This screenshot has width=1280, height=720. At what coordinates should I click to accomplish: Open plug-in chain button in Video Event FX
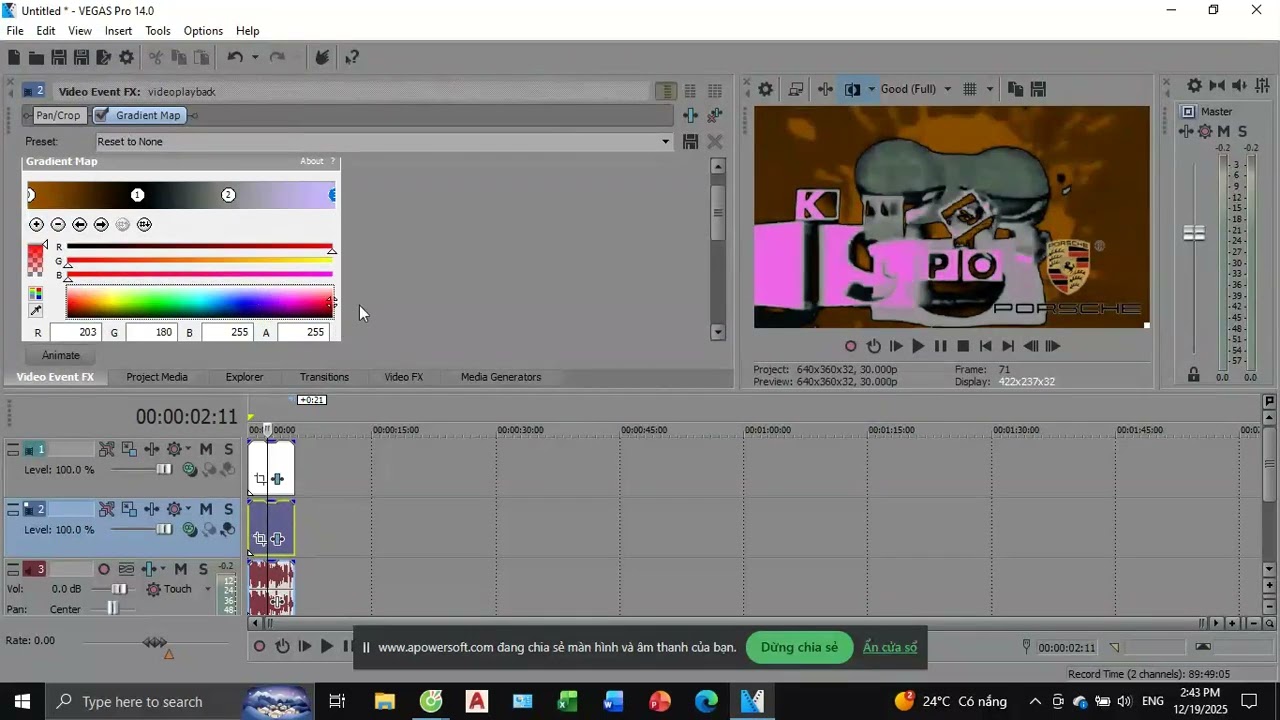[x=690, y=116]
